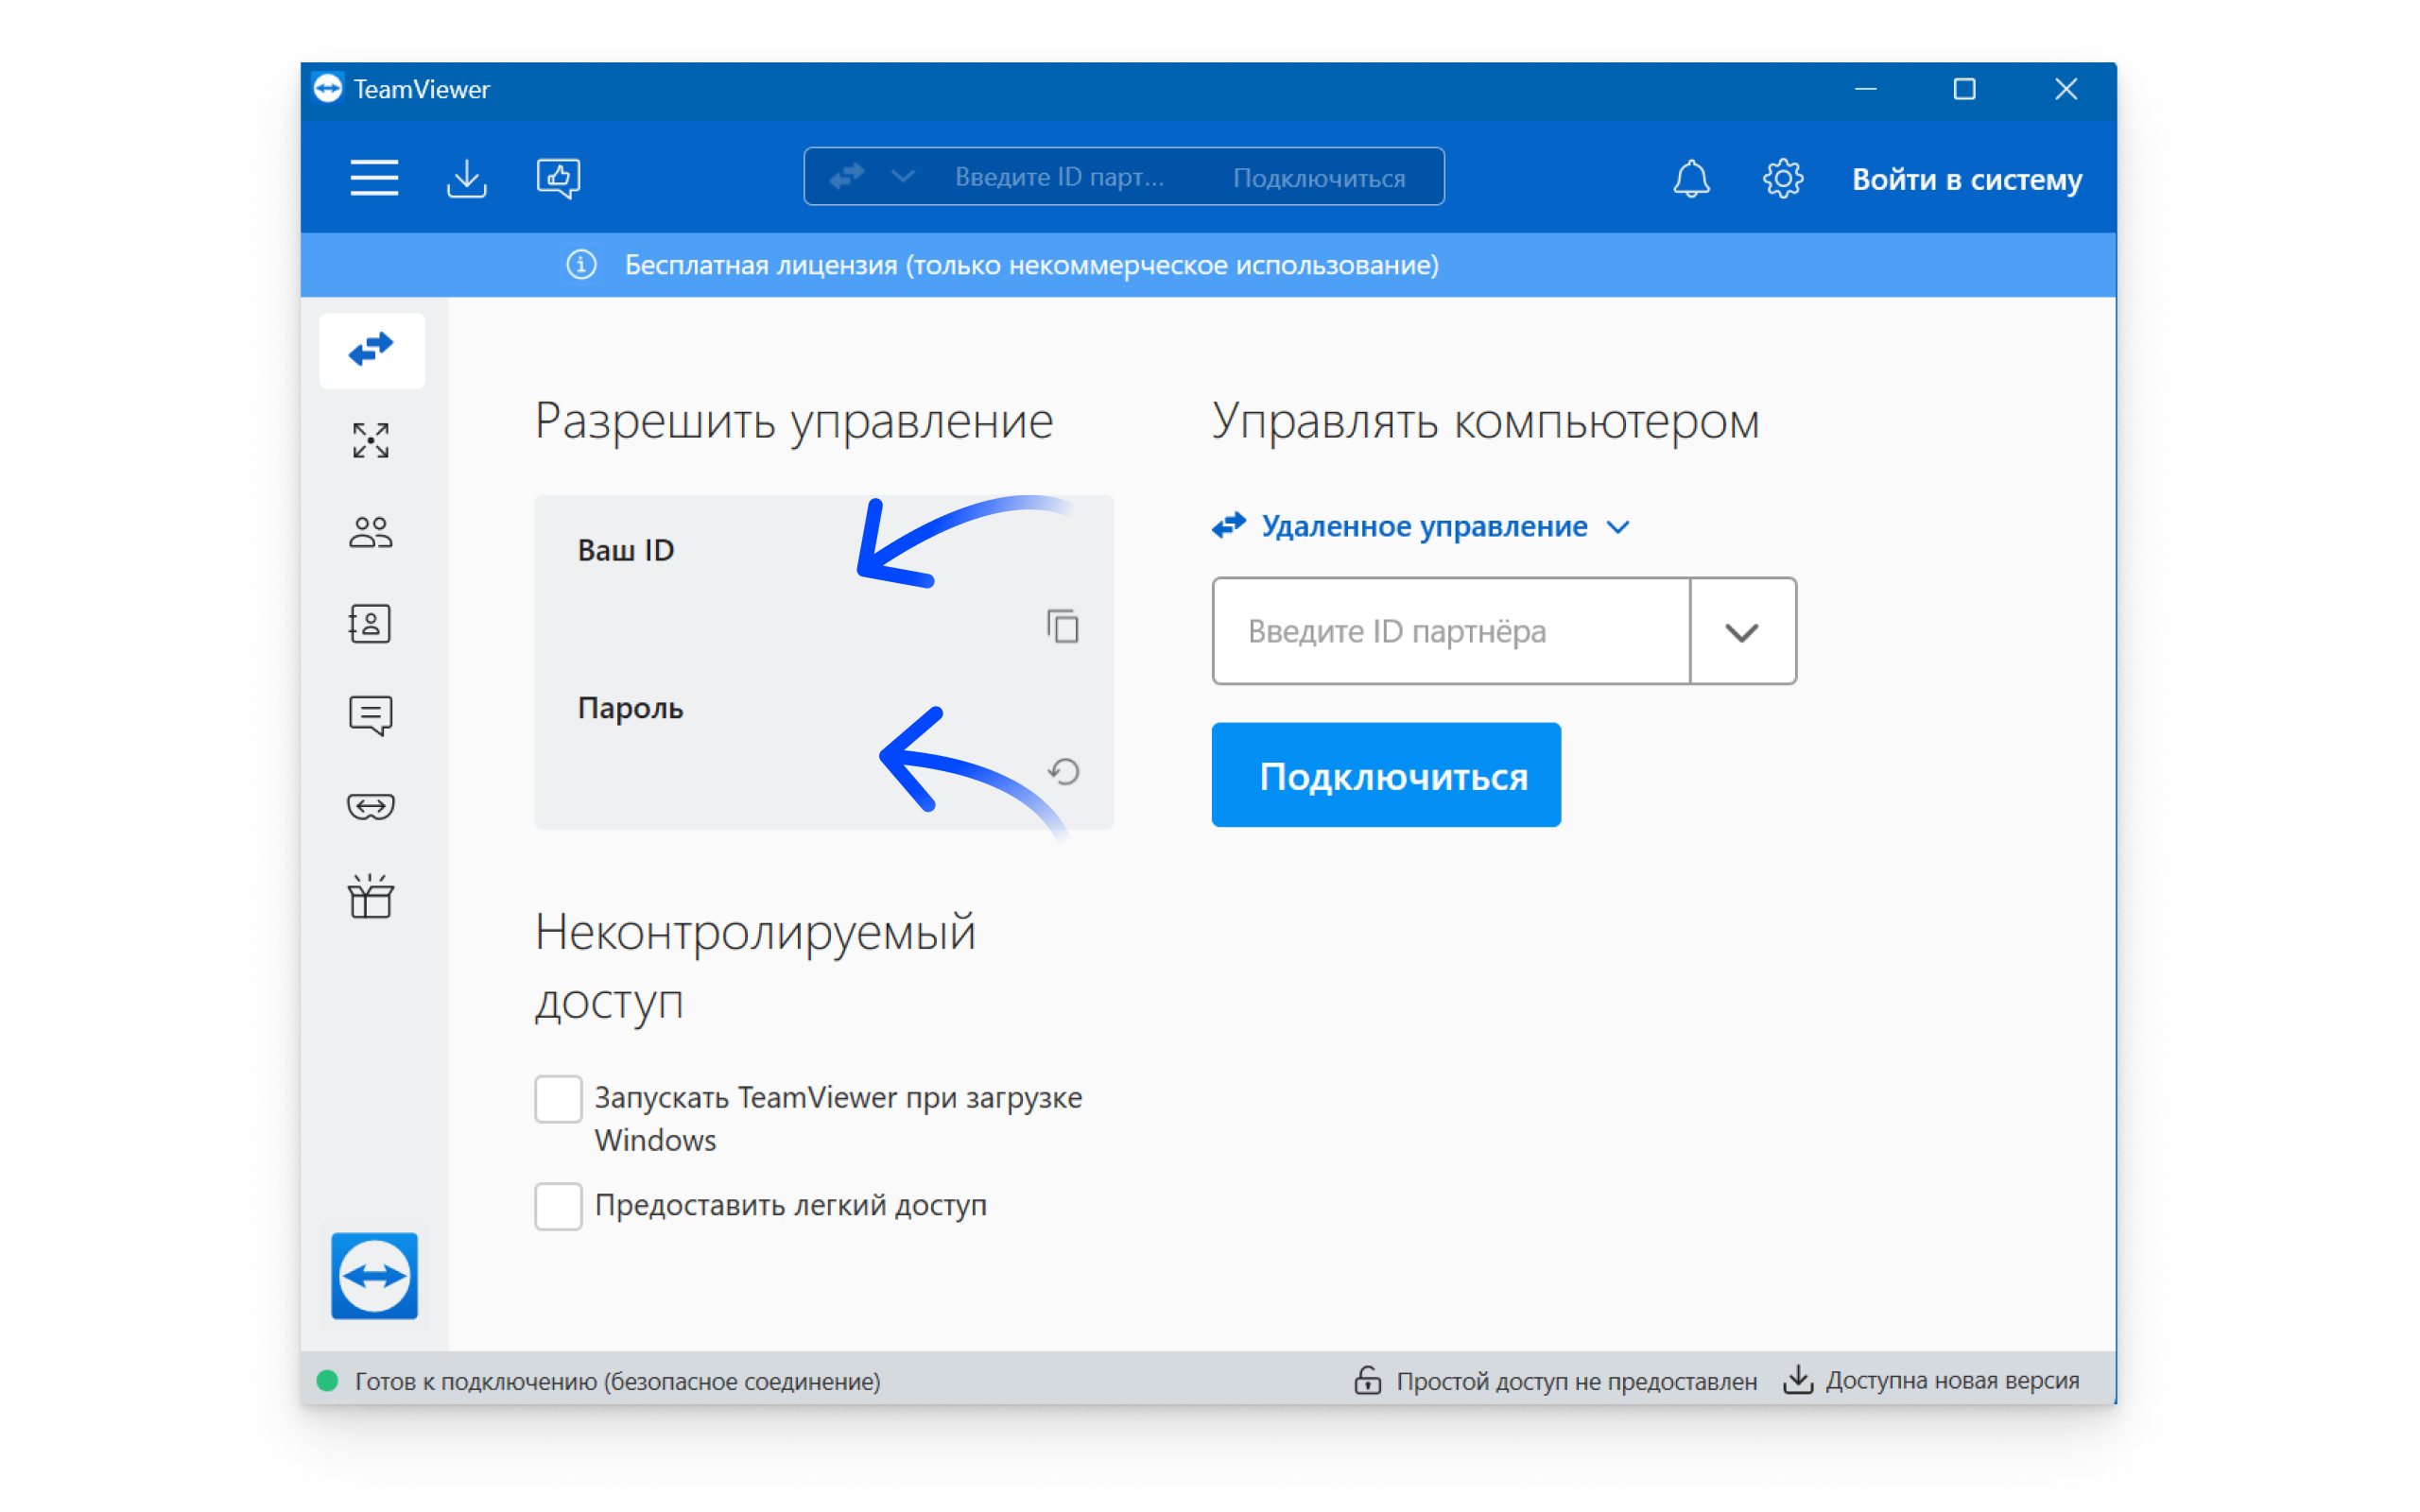Click Доступна новая версия in status bar
This screenshot has height=1512, width=2420.
[1952, 1381]
